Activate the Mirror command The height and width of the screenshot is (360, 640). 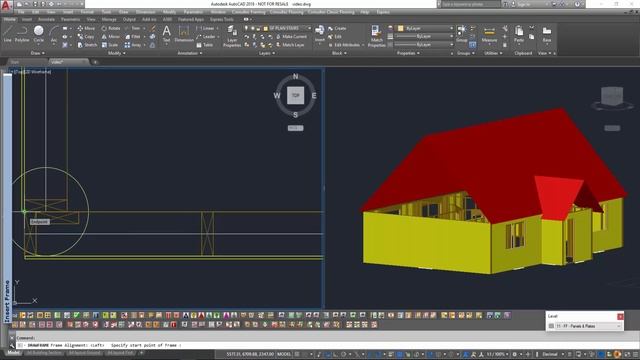[x=111, y=37]
